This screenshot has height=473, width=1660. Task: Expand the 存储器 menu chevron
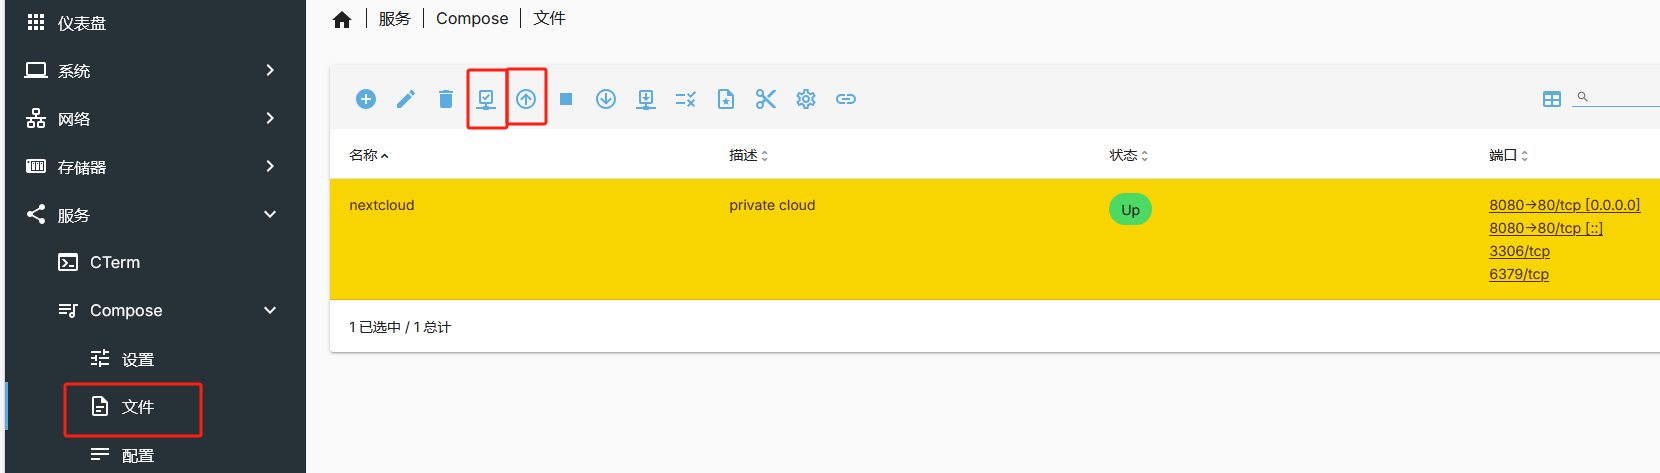[270, 166]
